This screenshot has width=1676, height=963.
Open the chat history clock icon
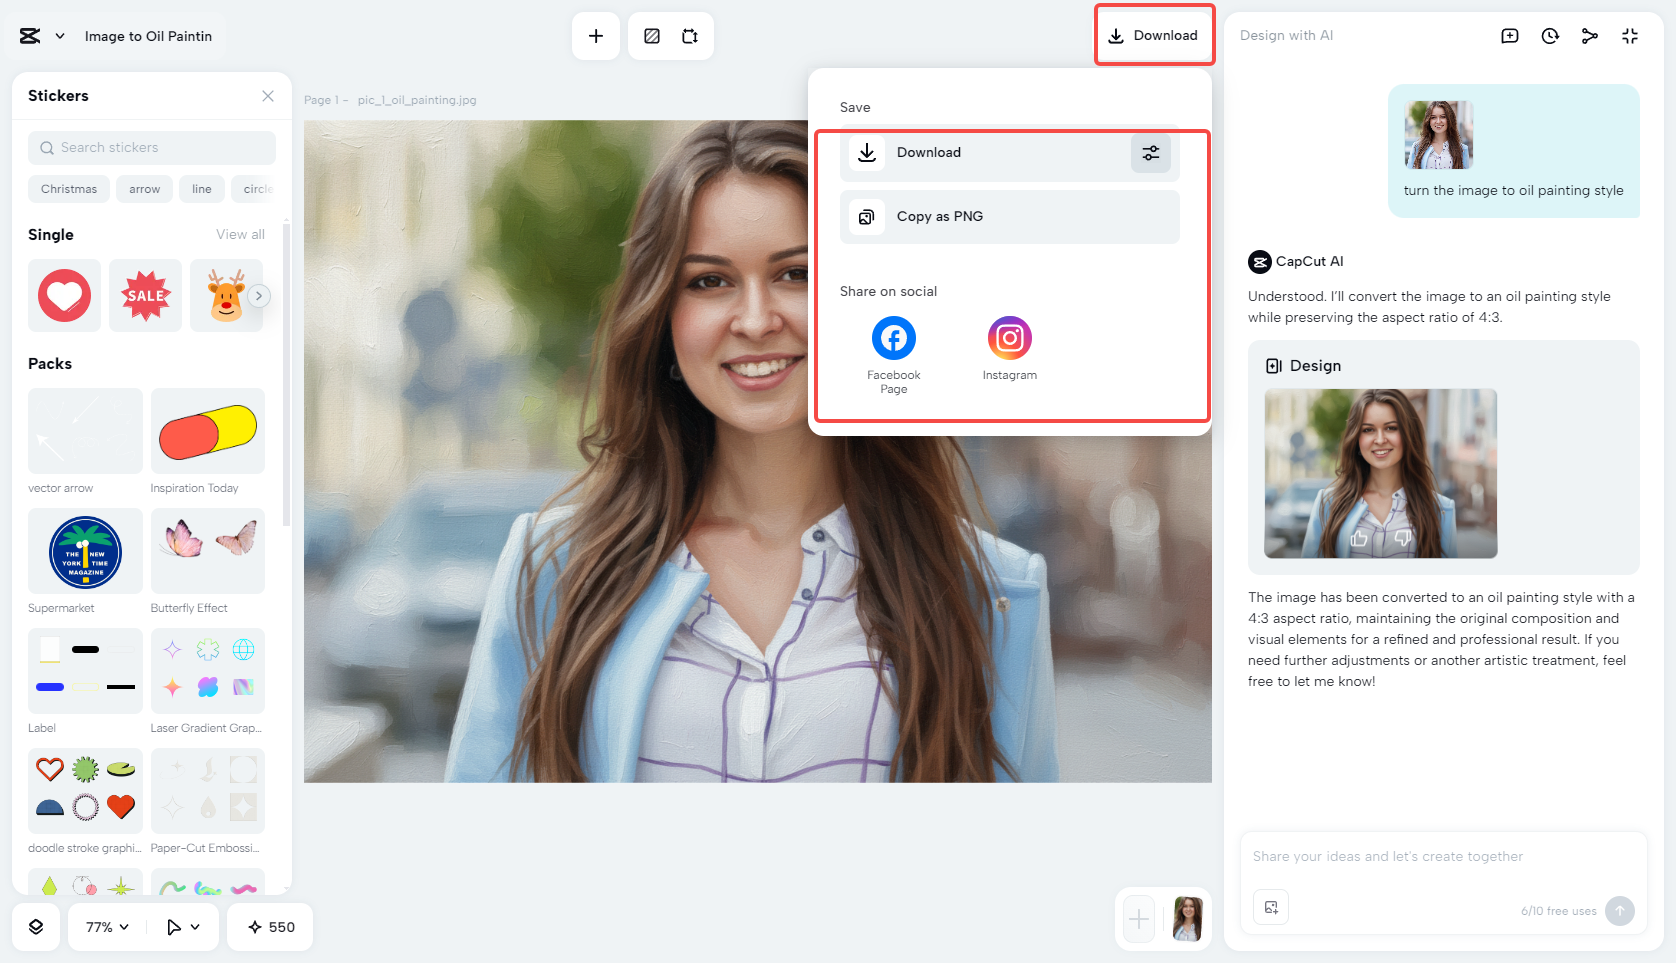(x=1549, y=36)
